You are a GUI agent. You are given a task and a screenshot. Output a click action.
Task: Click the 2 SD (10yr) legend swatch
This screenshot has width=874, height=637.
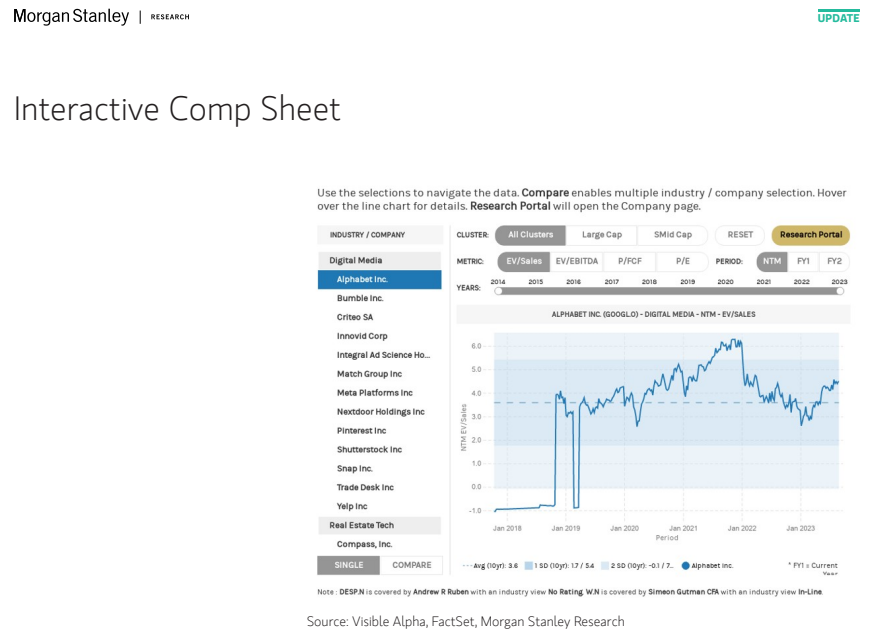click(x=605, y=566)
